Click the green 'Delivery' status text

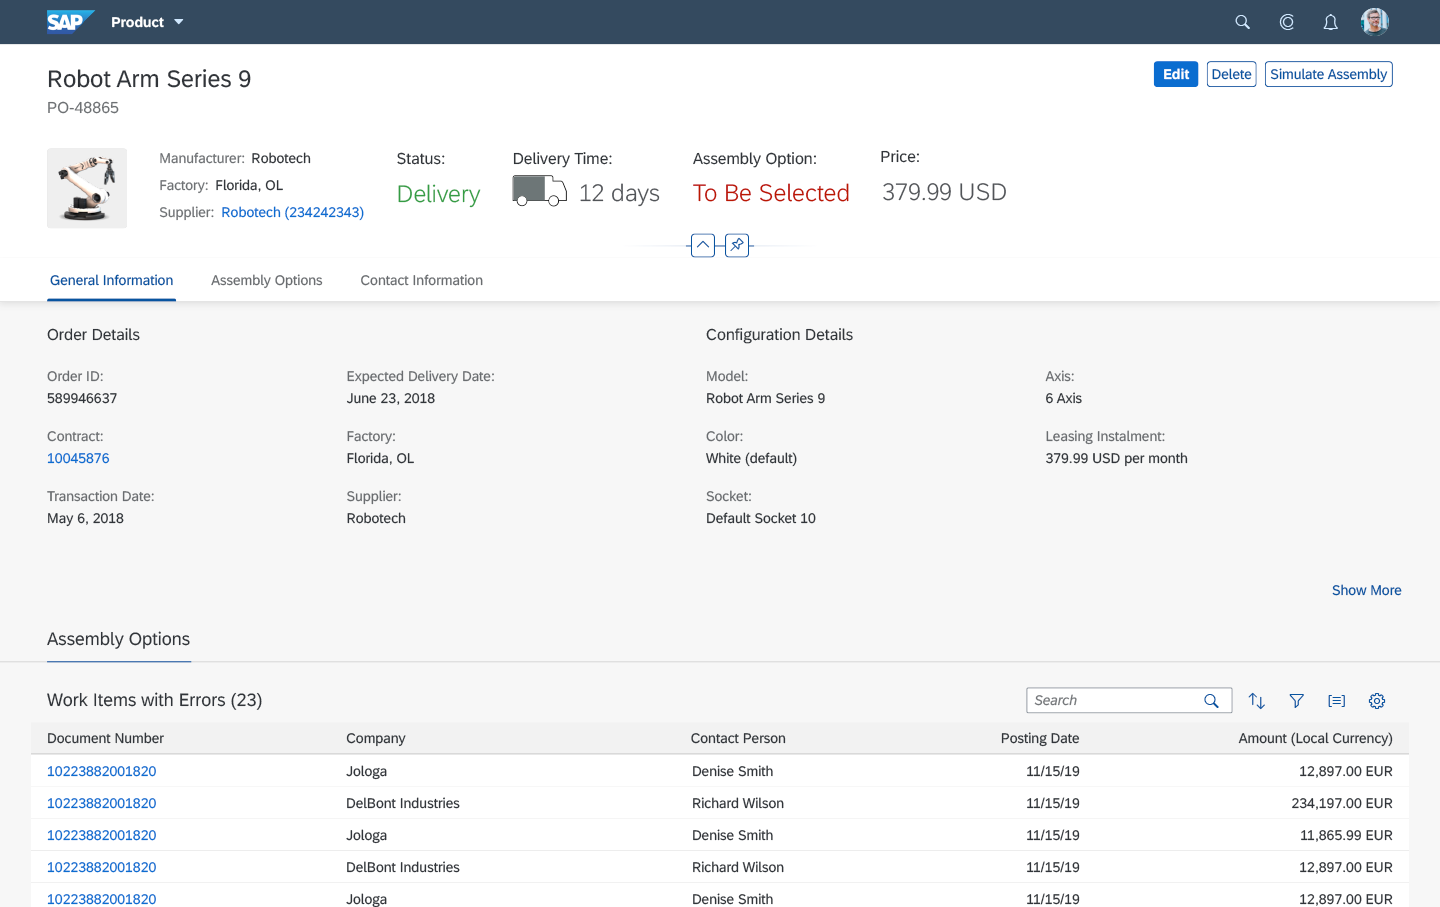click(x=438, y=194)
